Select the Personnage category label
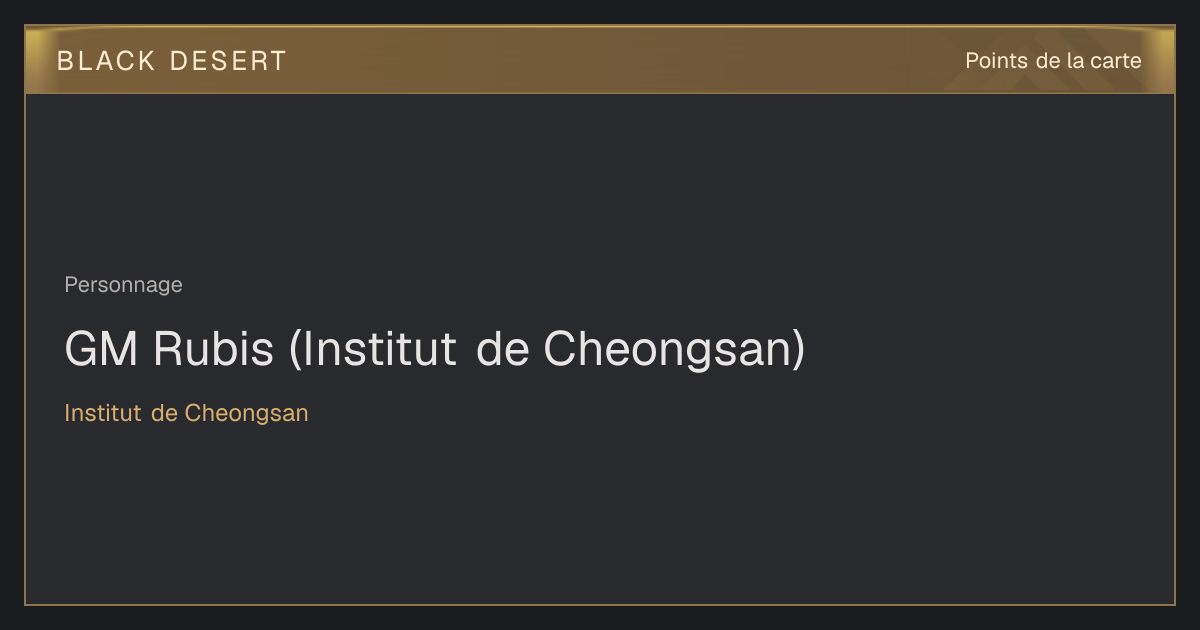 (x=123, y=285)
